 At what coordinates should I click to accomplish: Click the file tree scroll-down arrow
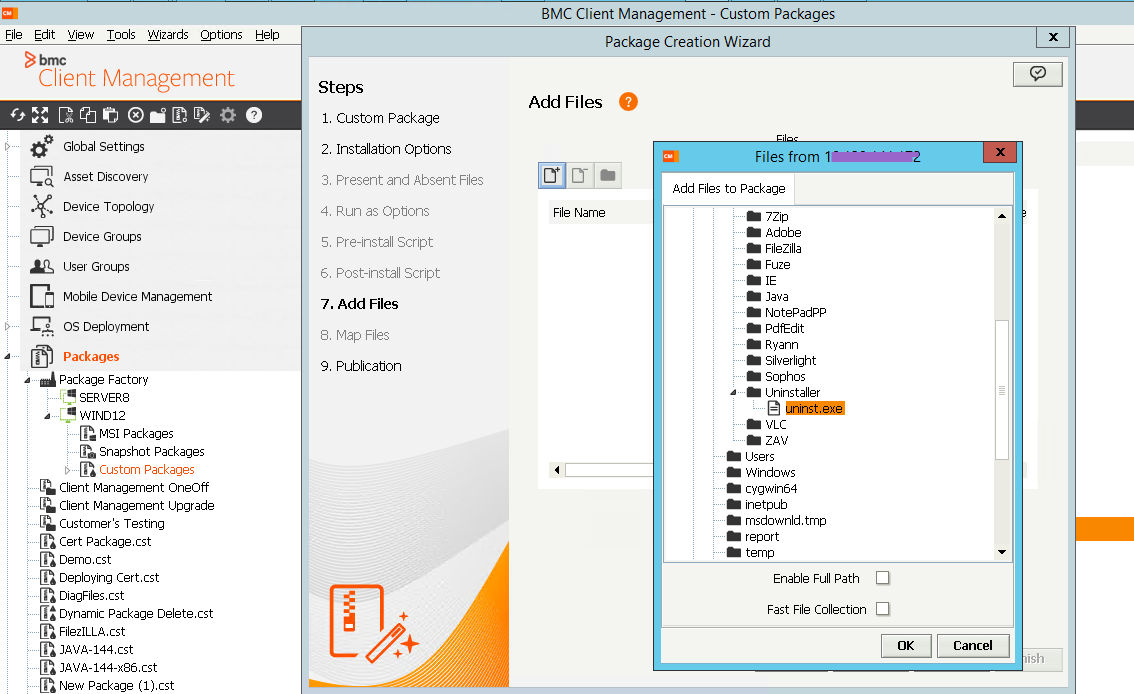coord(1002,552)
